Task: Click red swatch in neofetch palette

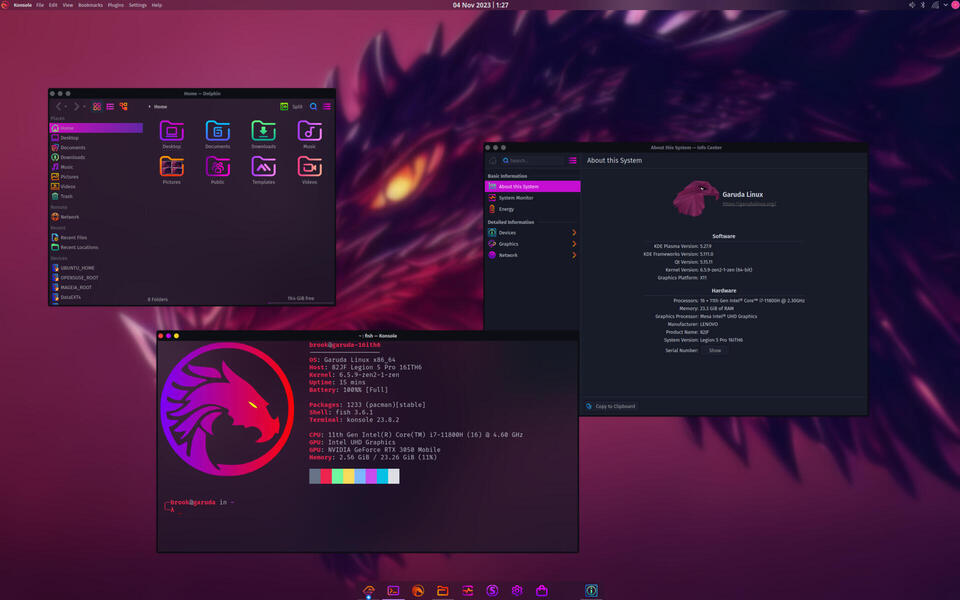Action: click(326, 476)
